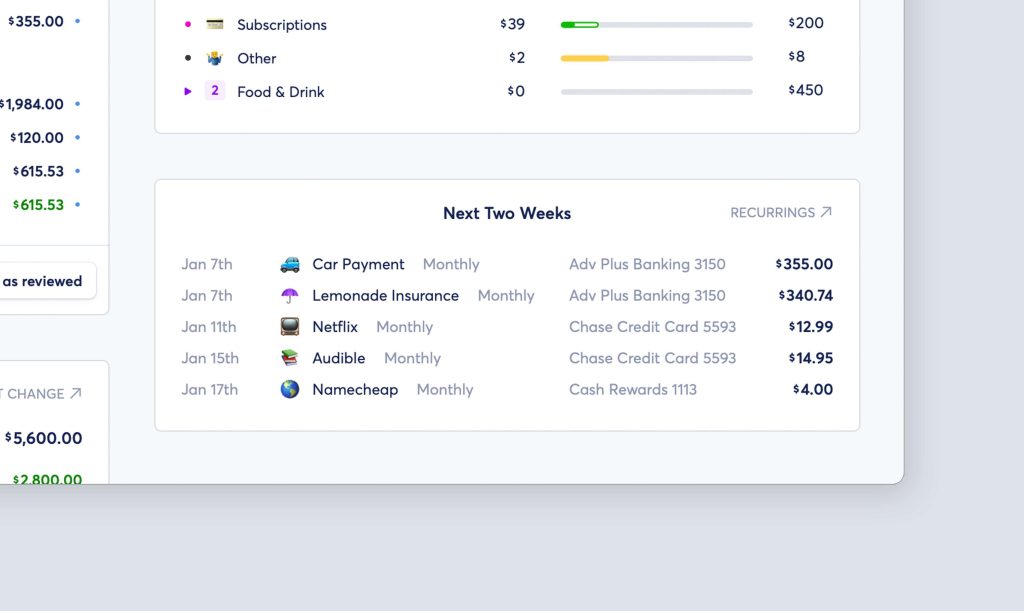Image resolution: width=1024 pixels, height=611 pixels.
Task: Click the books icon beside Audible
Action: pos(290,358)
